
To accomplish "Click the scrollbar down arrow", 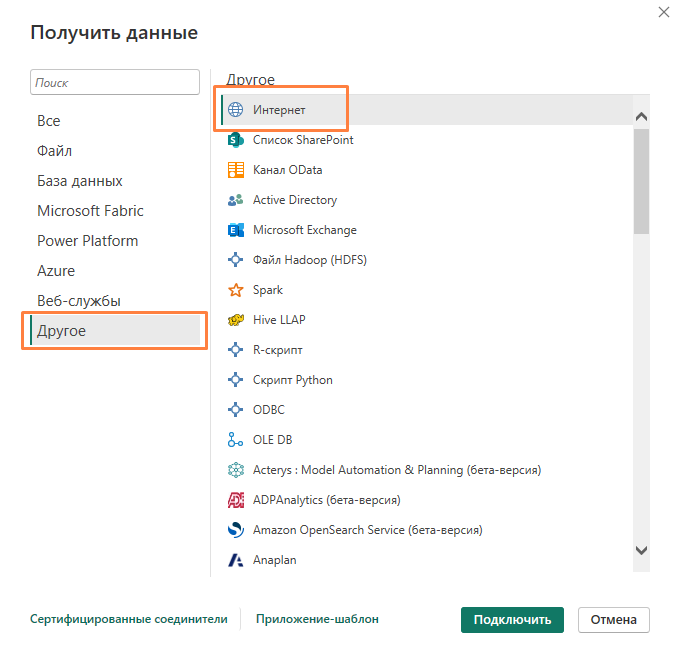I will click(641, 550).
